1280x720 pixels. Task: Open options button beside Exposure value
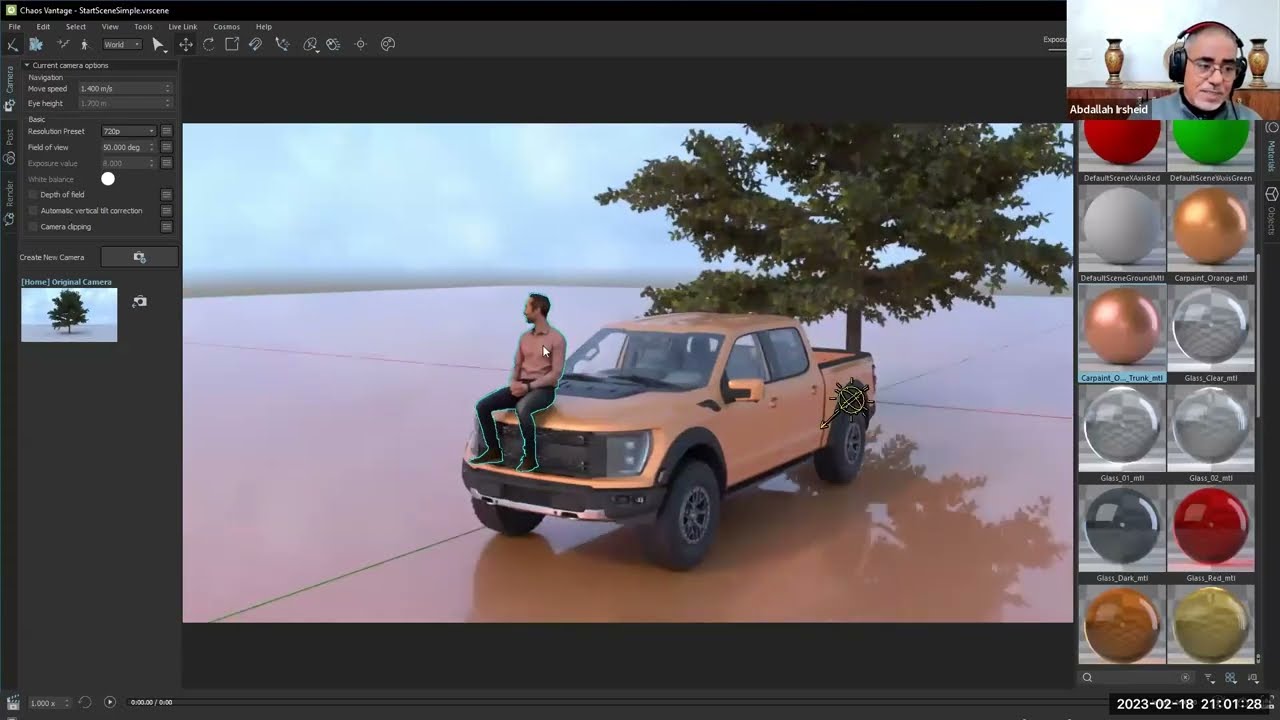167,163
